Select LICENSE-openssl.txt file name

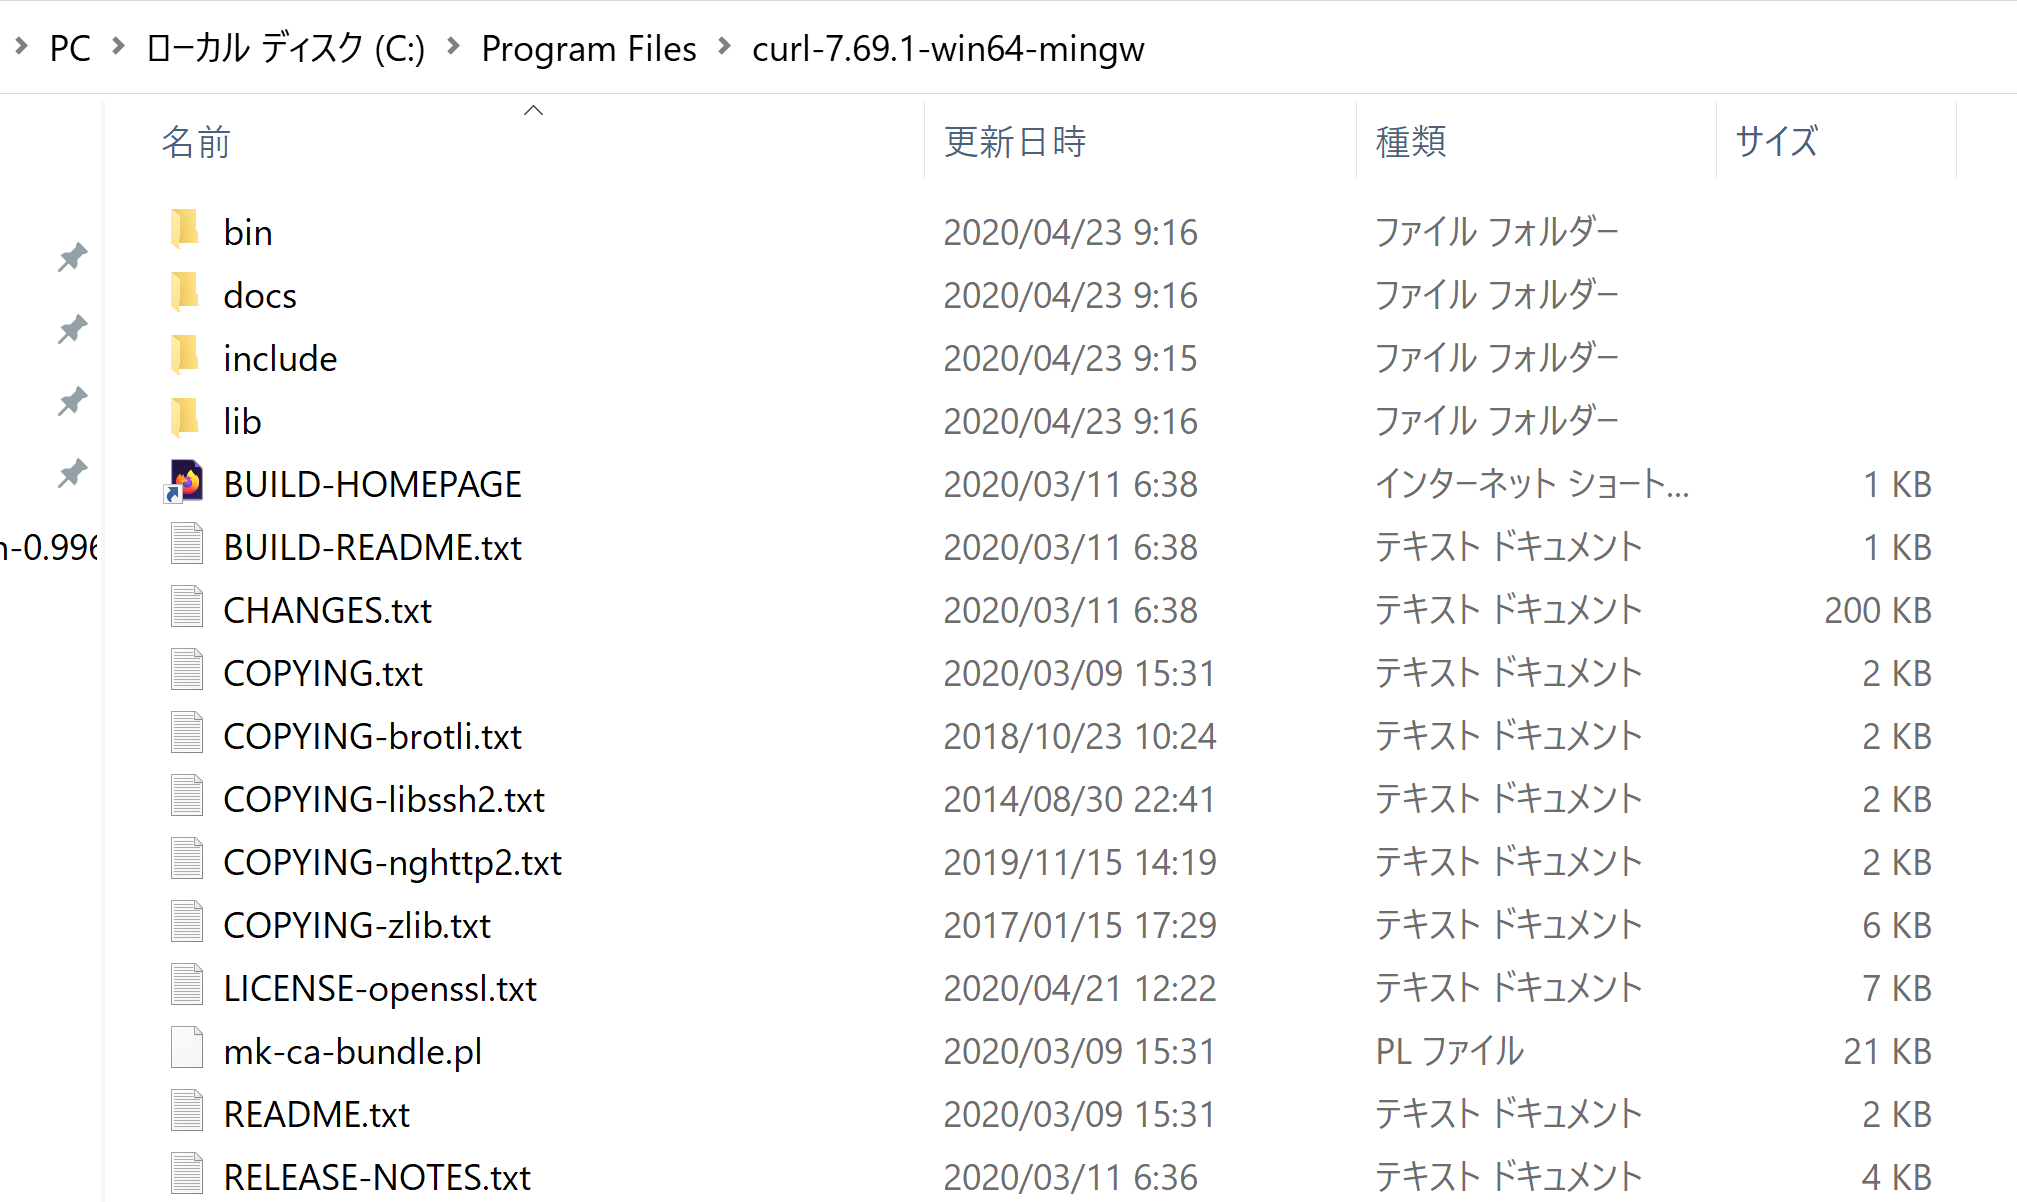[380, 988]
